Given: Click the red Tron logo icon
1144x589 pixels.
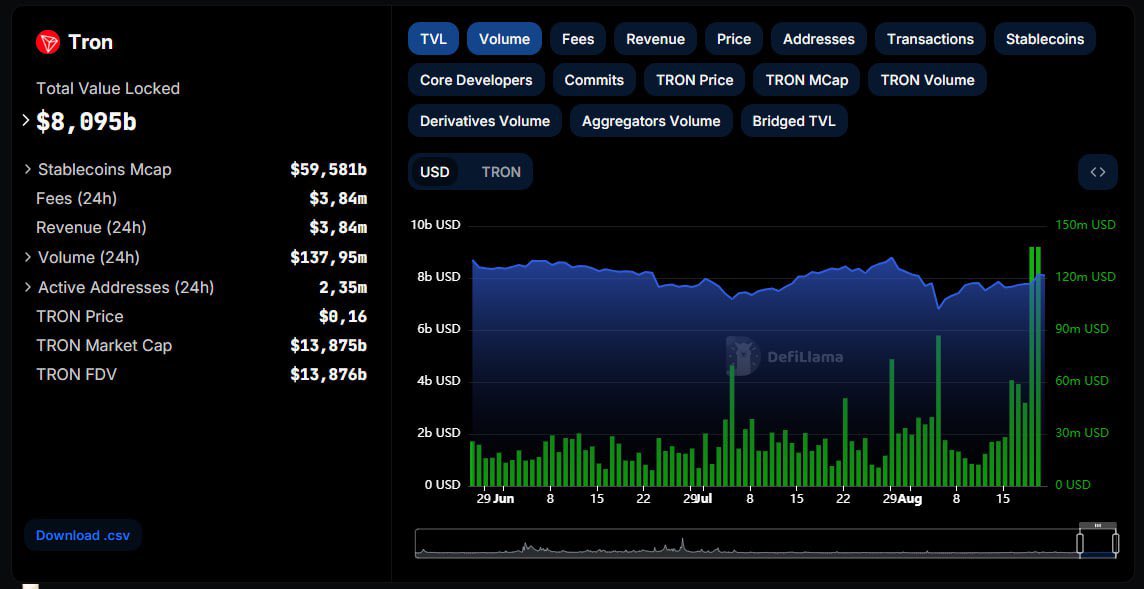Looking at the screenshot, I should 48,42.
